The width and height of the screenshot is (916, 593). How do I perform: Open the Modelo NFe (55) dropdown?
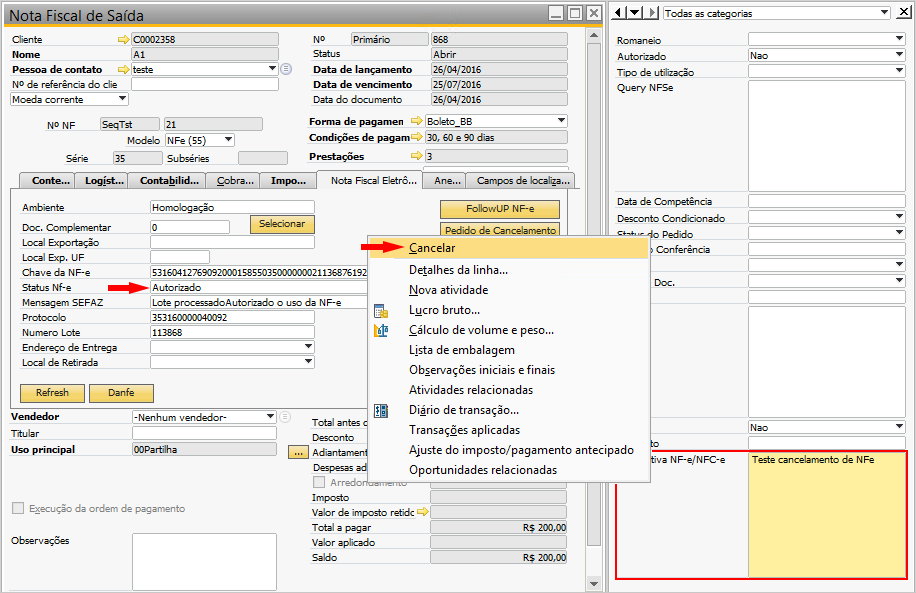pyautogui.click(x=229, y=140)
